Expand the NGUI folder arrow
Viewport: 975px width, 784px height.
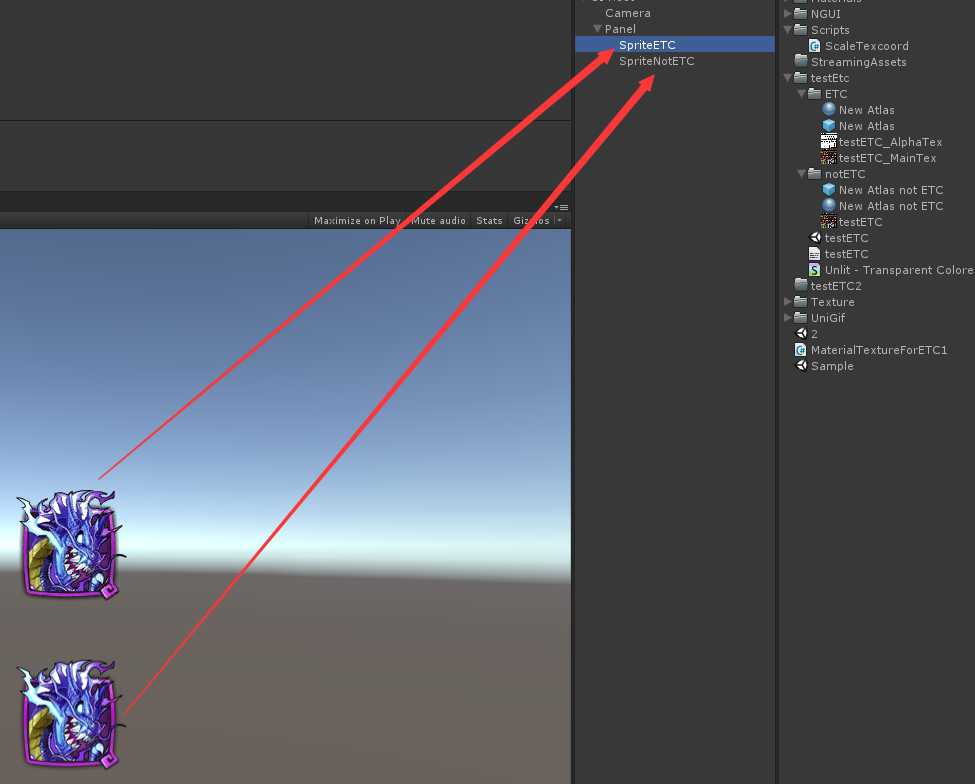pos(788,13)
